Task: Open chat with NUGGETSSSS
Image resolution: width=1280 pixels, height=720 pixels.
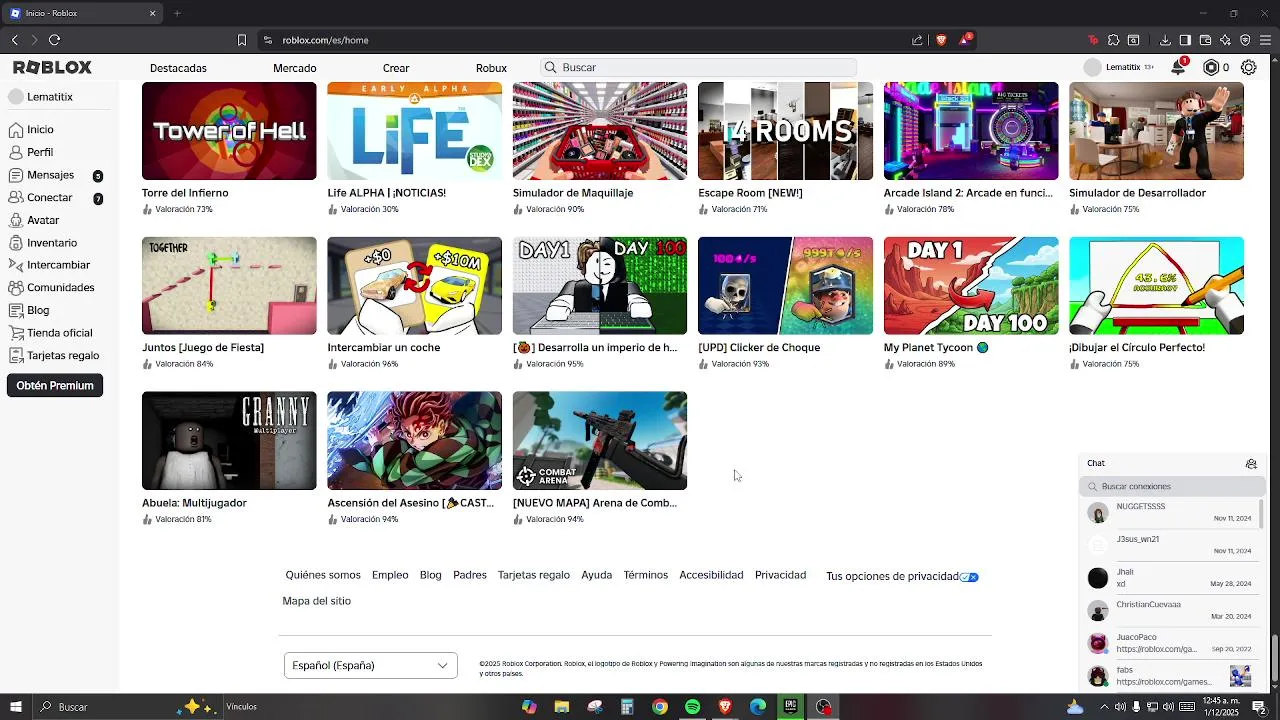Action: coord(1170,513)
